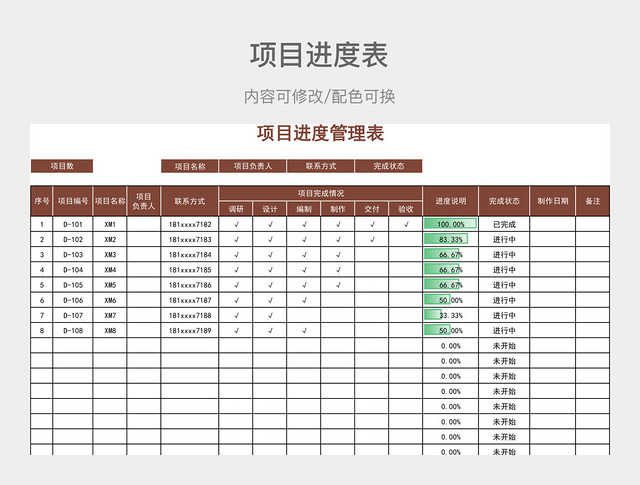
Task: Select the 已完成 status cell
Action: (x=504, y=224)
